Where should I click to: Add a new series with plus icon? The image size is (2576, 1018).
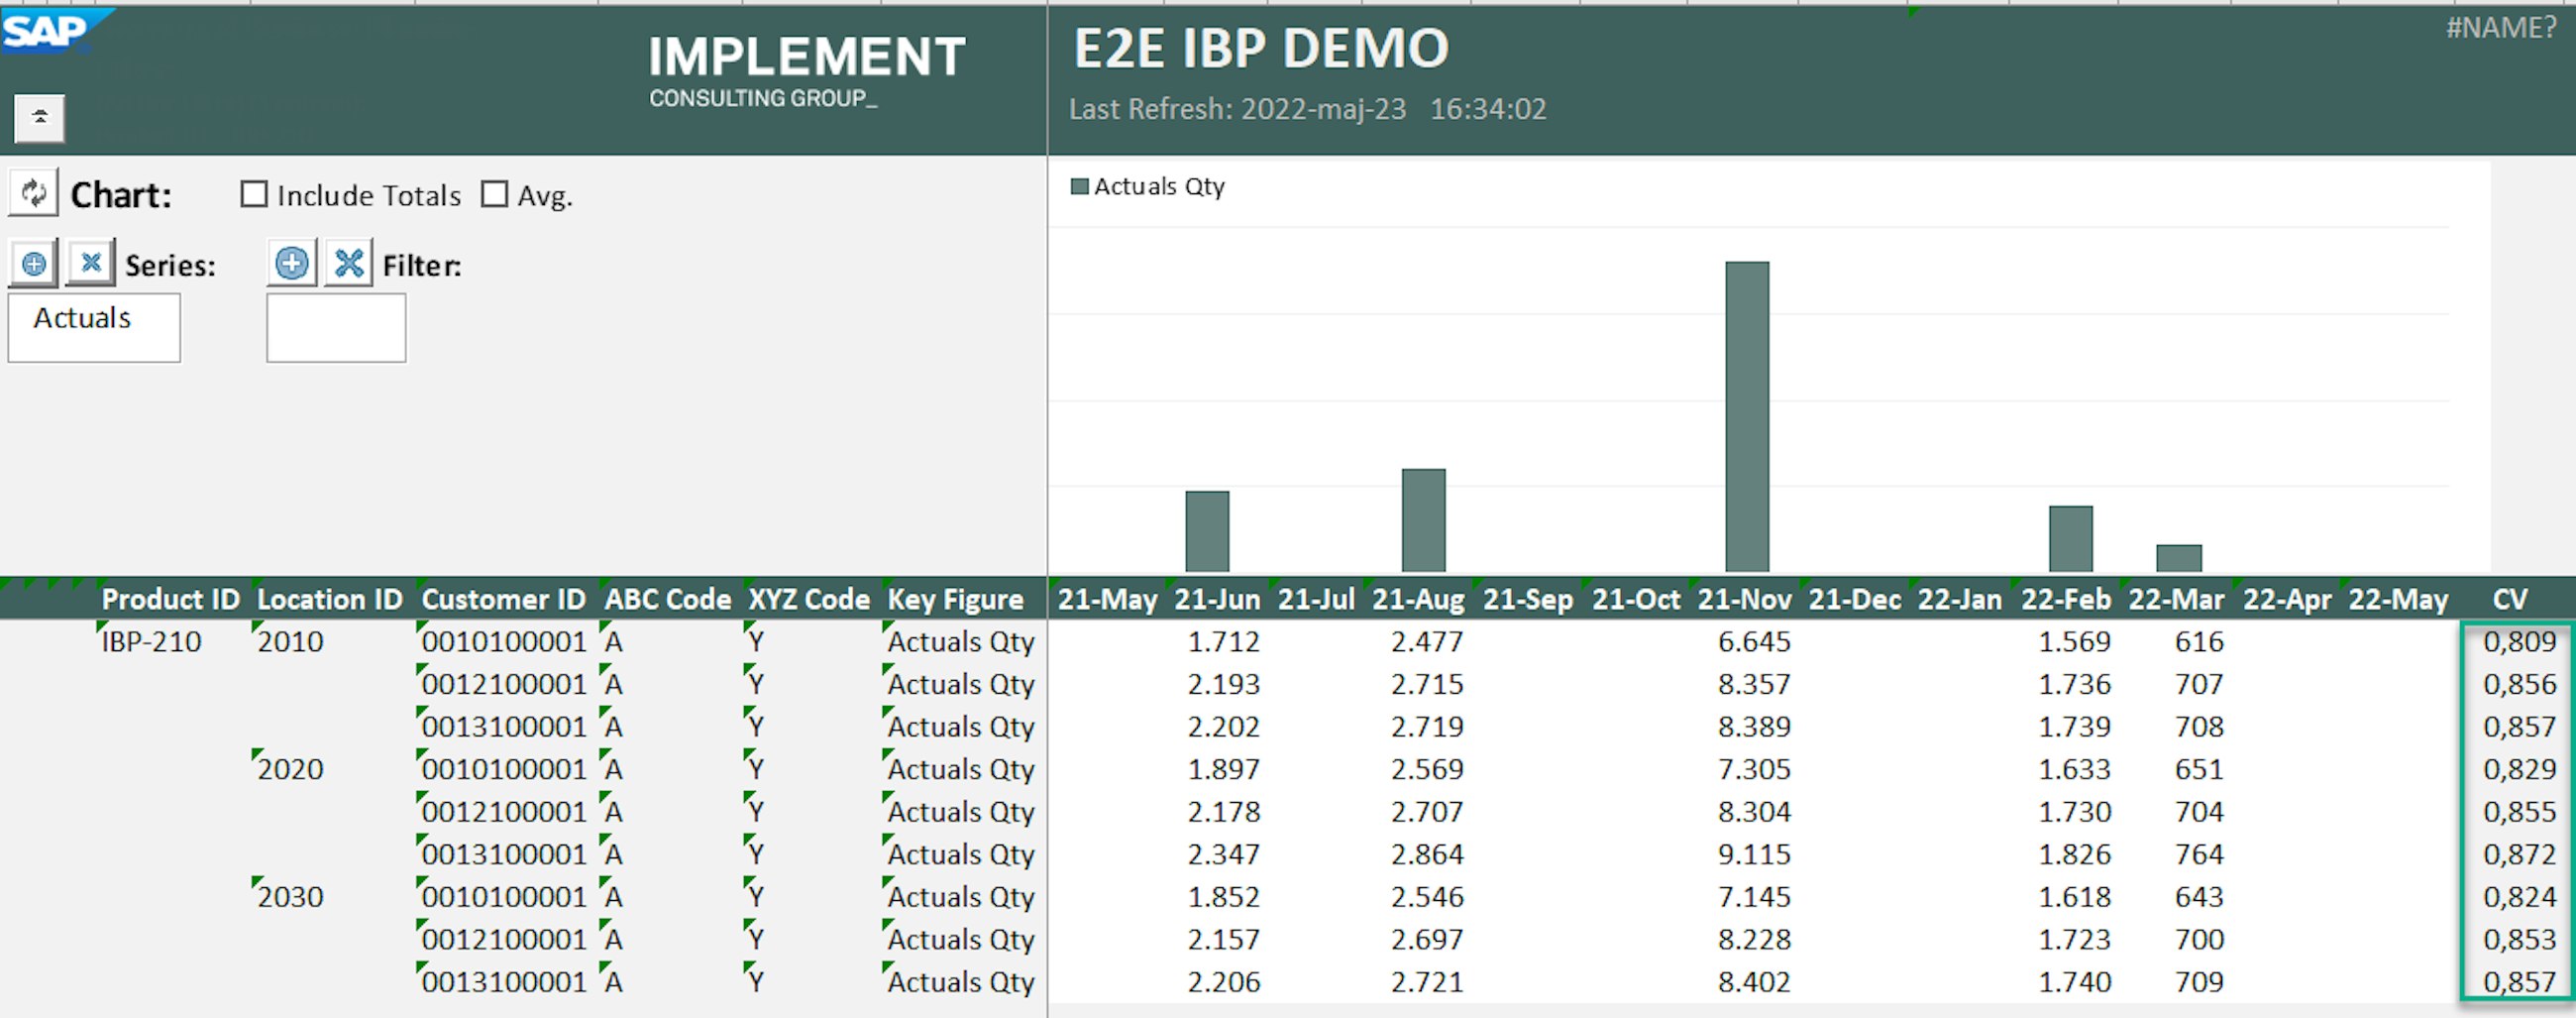click(x=34, y=264)
